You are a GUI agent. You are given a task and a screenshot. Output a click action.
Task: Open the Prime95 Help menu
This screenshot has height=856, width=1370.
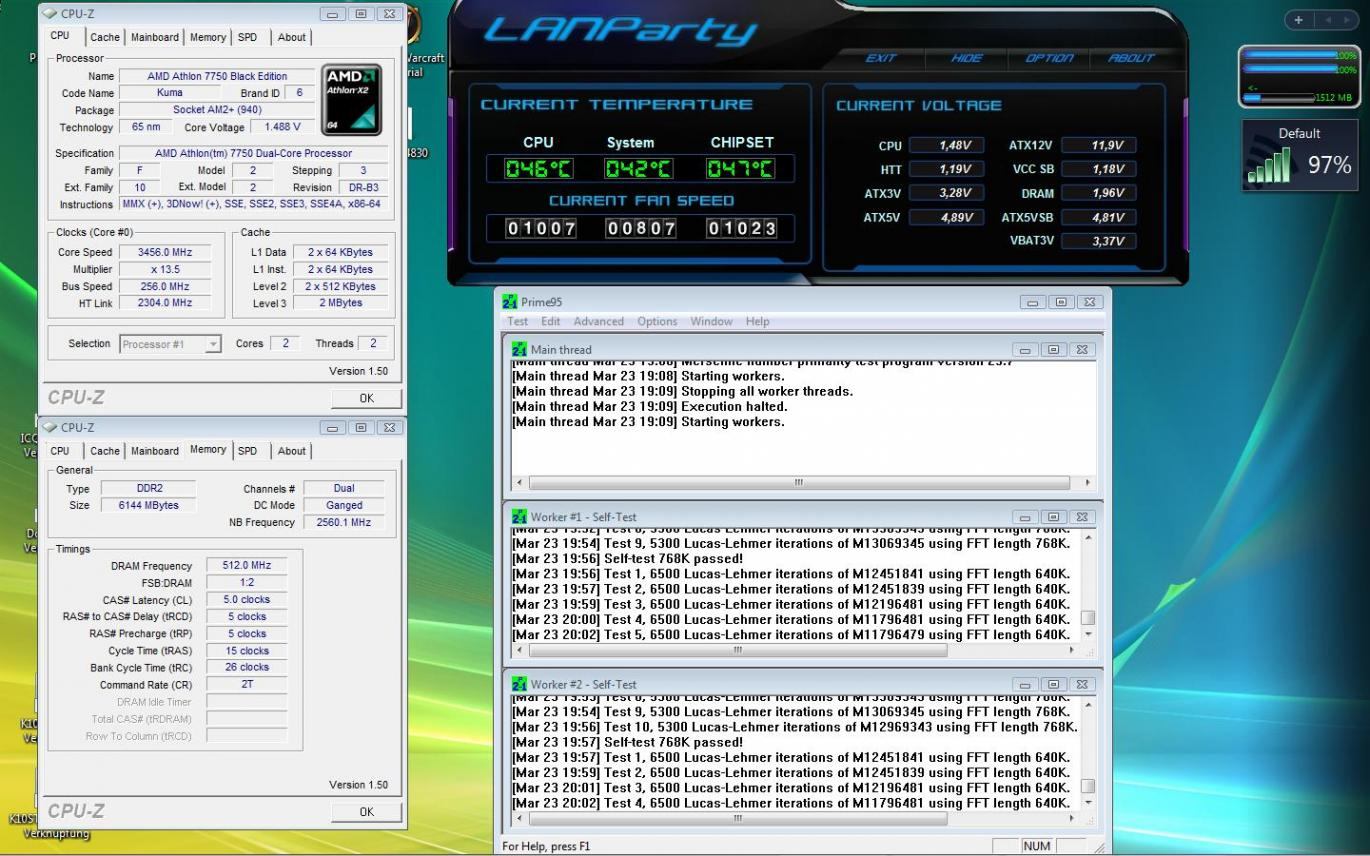(x=758, y=321)
